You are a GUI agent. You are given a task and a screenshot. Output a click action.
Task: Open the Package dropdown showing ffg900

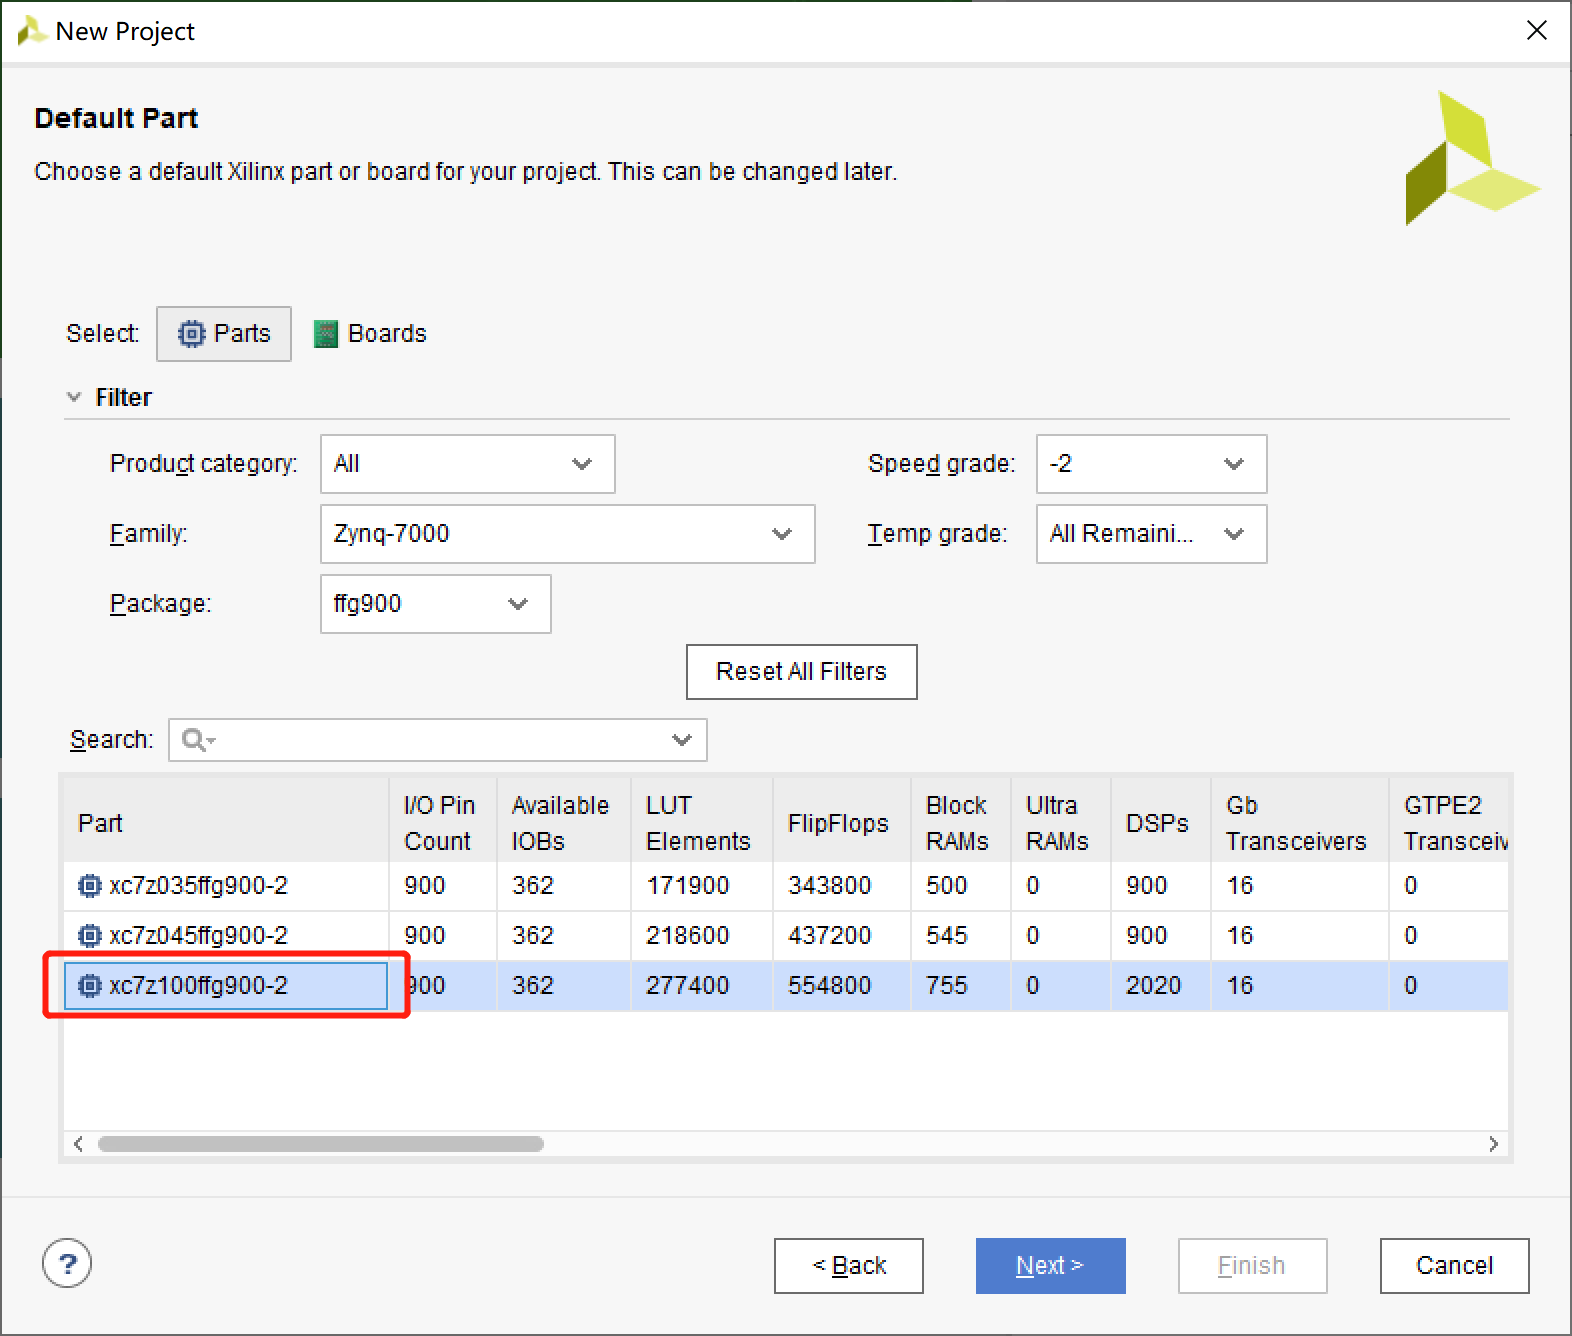(435, 604)
